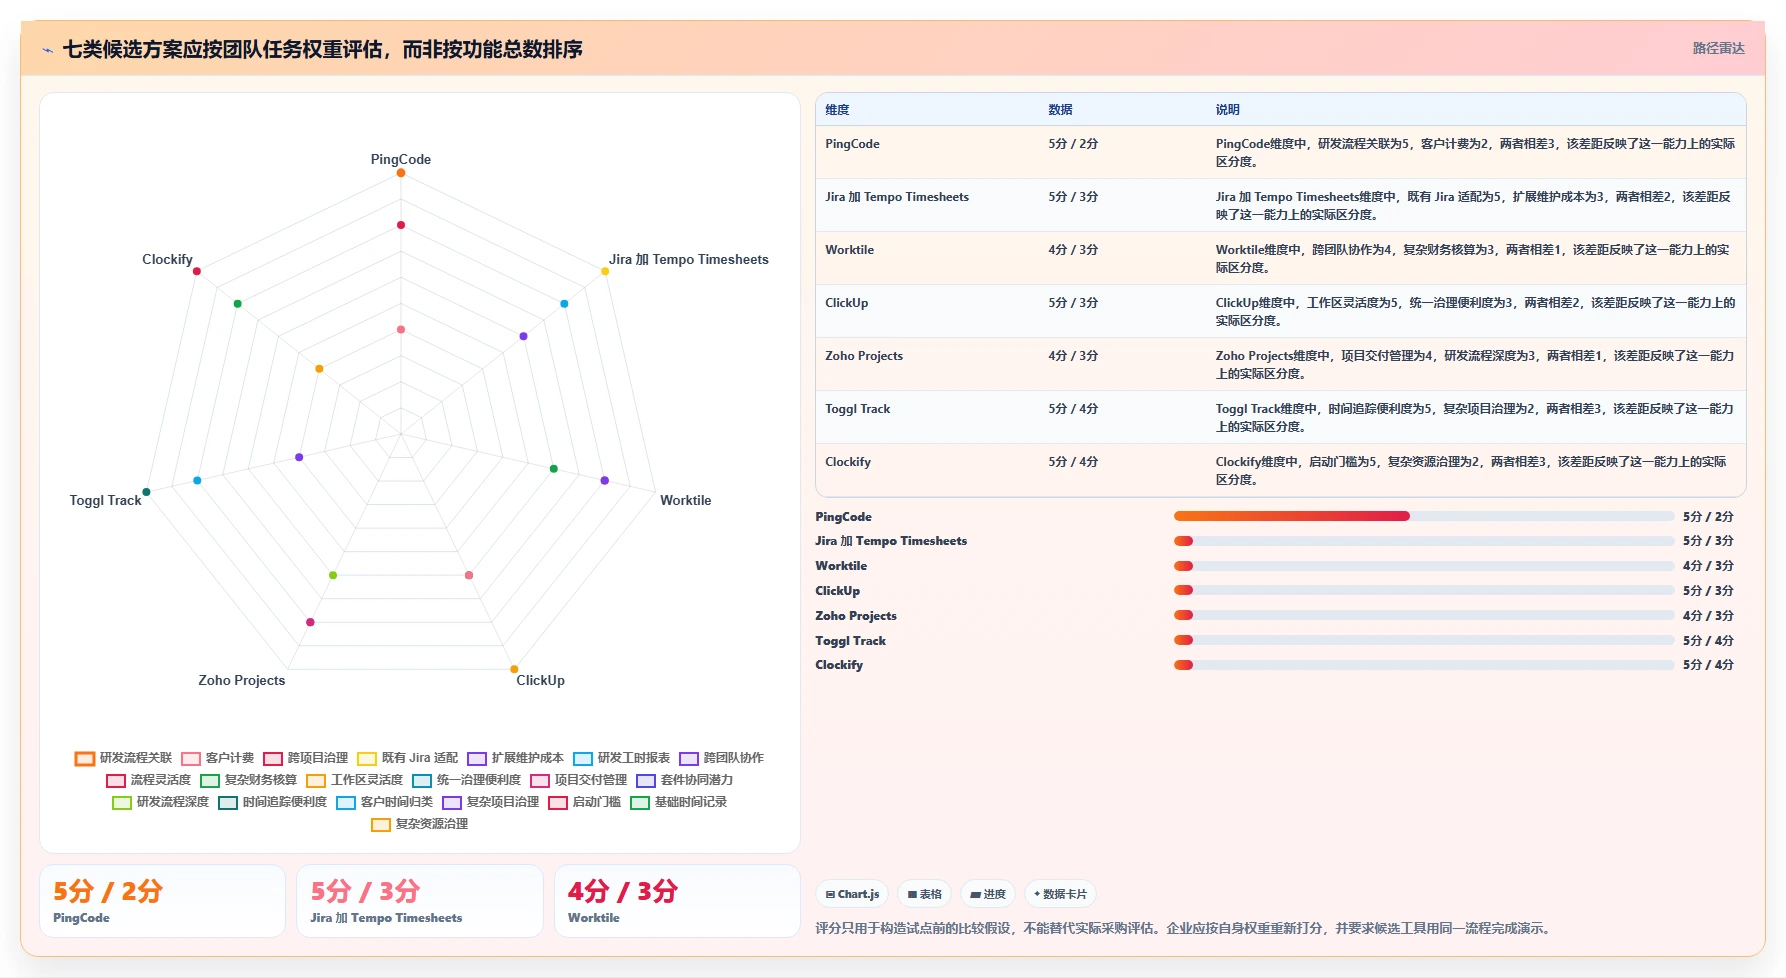Click the dark green point beside the Toggl Track label
The image size is (1786, 978).
pyautogui.click(x=146, y=492)
